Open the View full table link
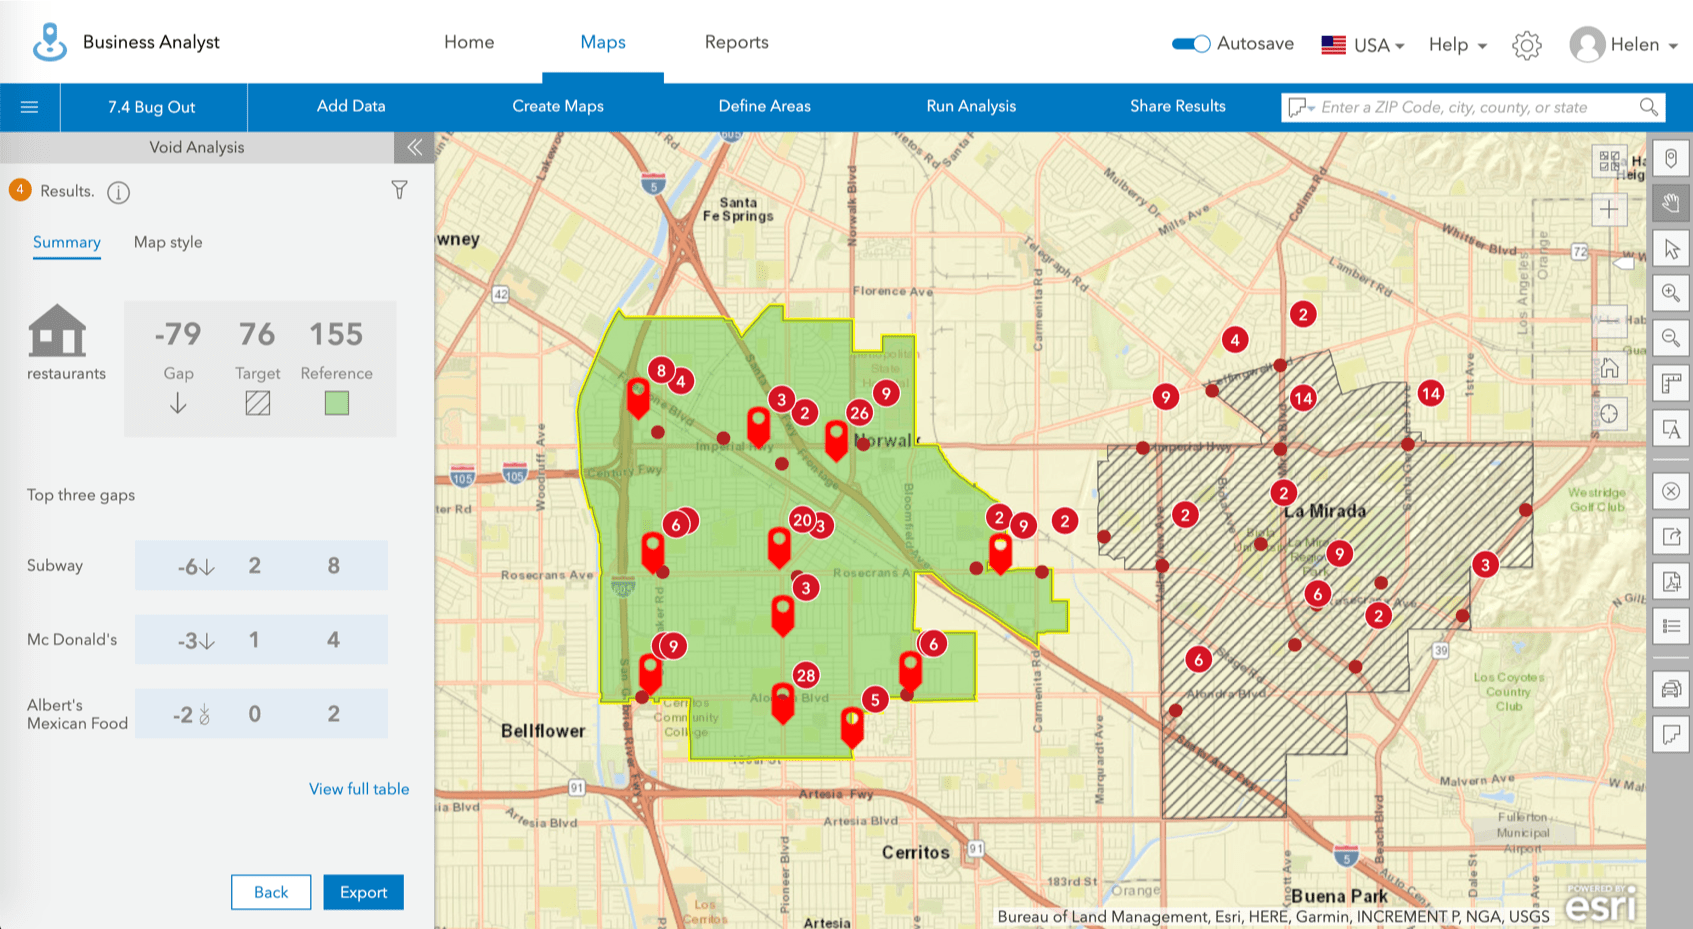This screenshot has width=1693, height=929. (359, 789)
